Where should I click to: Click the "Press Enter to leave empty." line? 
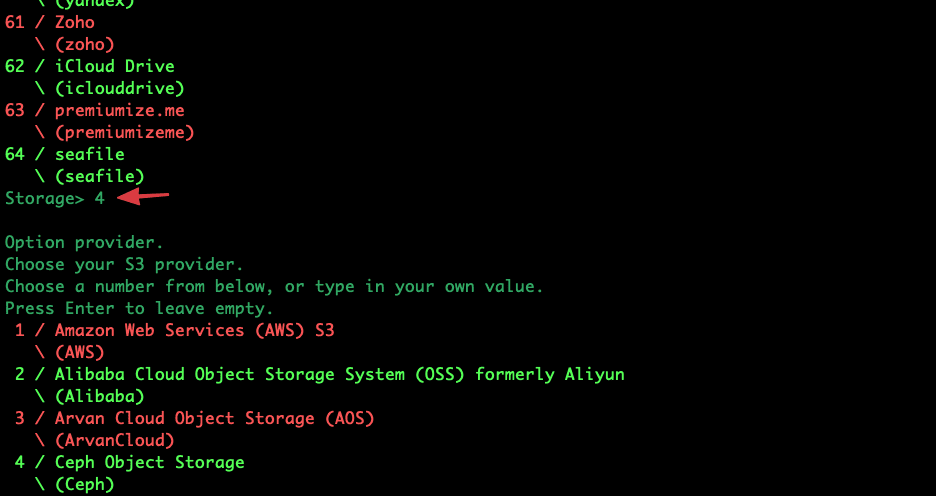139,308
